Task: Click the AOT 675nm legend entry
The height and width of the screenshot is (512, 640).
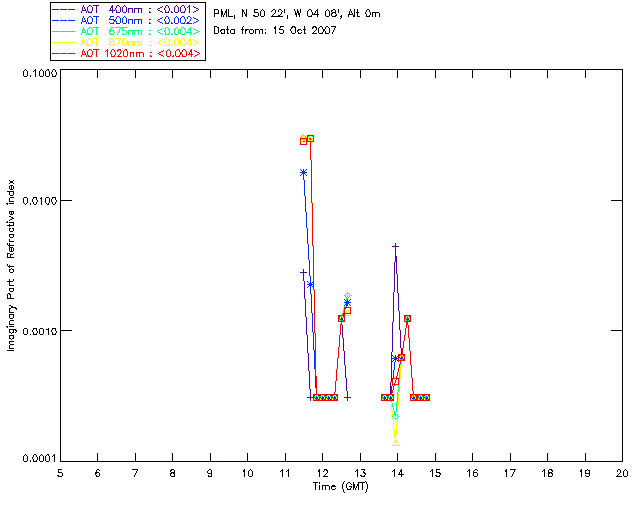Action: (127, 31)
